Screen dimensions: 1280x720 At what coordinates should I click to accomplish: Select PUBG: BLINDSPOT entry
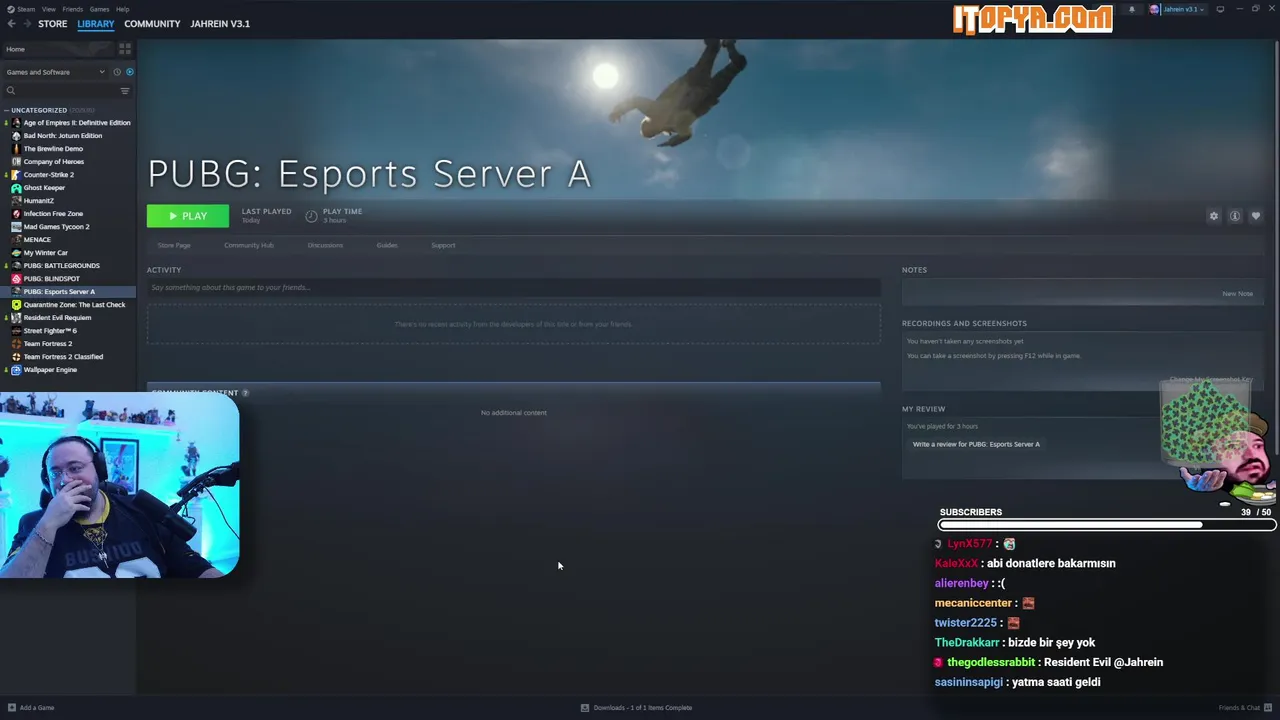[x=52, y=279]
